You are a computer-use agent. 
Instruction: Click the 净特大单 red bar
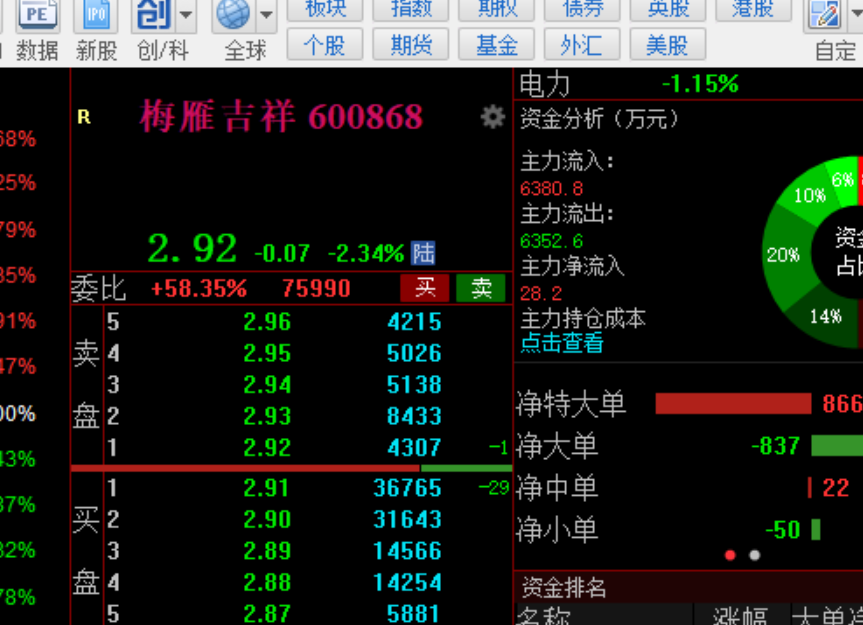(733, 403)
